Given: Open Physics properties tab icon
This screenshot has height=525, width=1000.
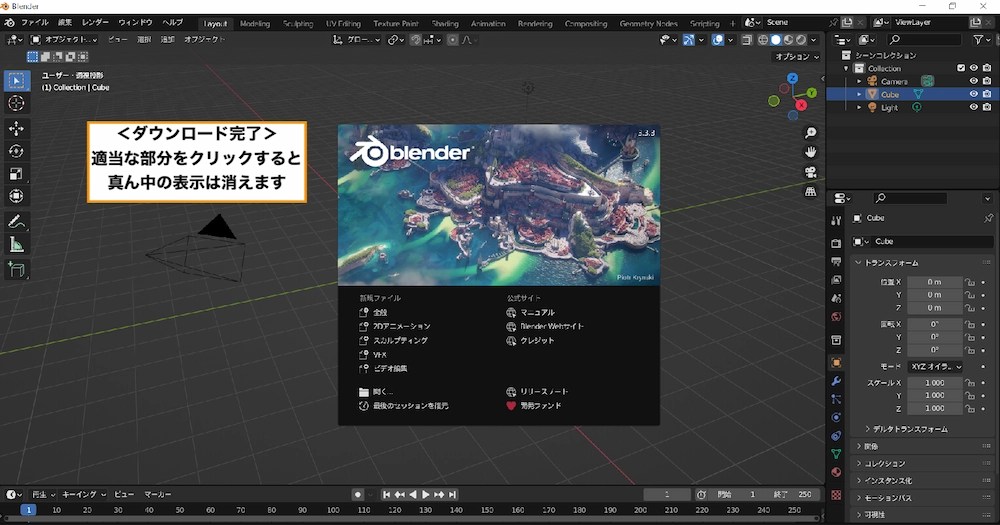Looking at the screenshot, I should 836,417.
